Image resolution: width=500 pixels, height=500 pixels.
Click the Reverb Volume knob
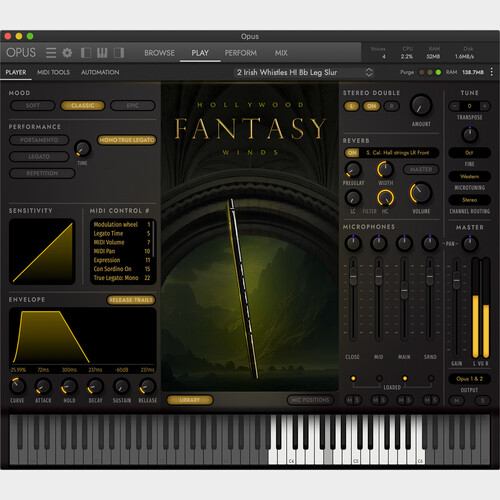(x=421, y=193)
